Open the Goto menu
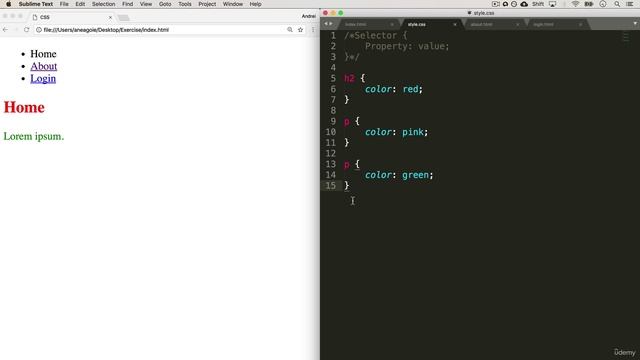Viewport: 640px width, 360px height. click(165, 4)
